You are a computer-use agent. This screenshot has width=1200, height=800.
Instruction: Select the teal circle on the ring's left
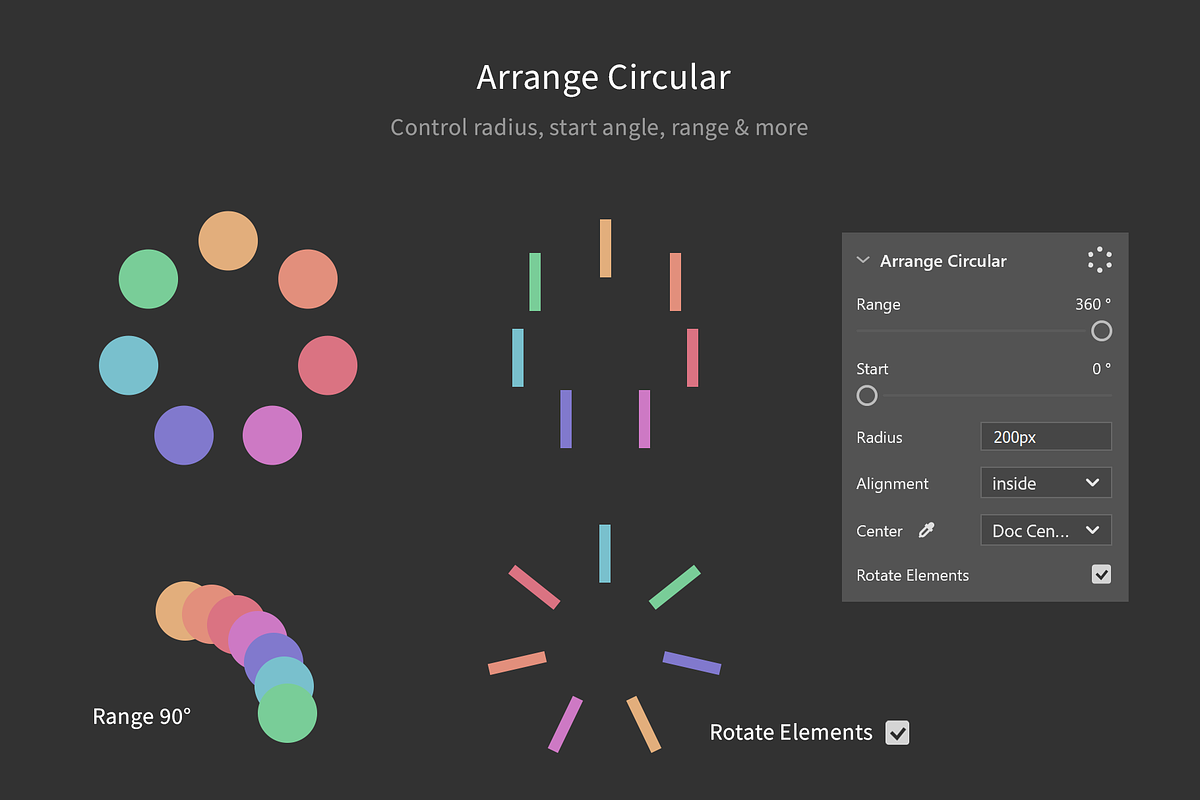click(x=129, y=365)
